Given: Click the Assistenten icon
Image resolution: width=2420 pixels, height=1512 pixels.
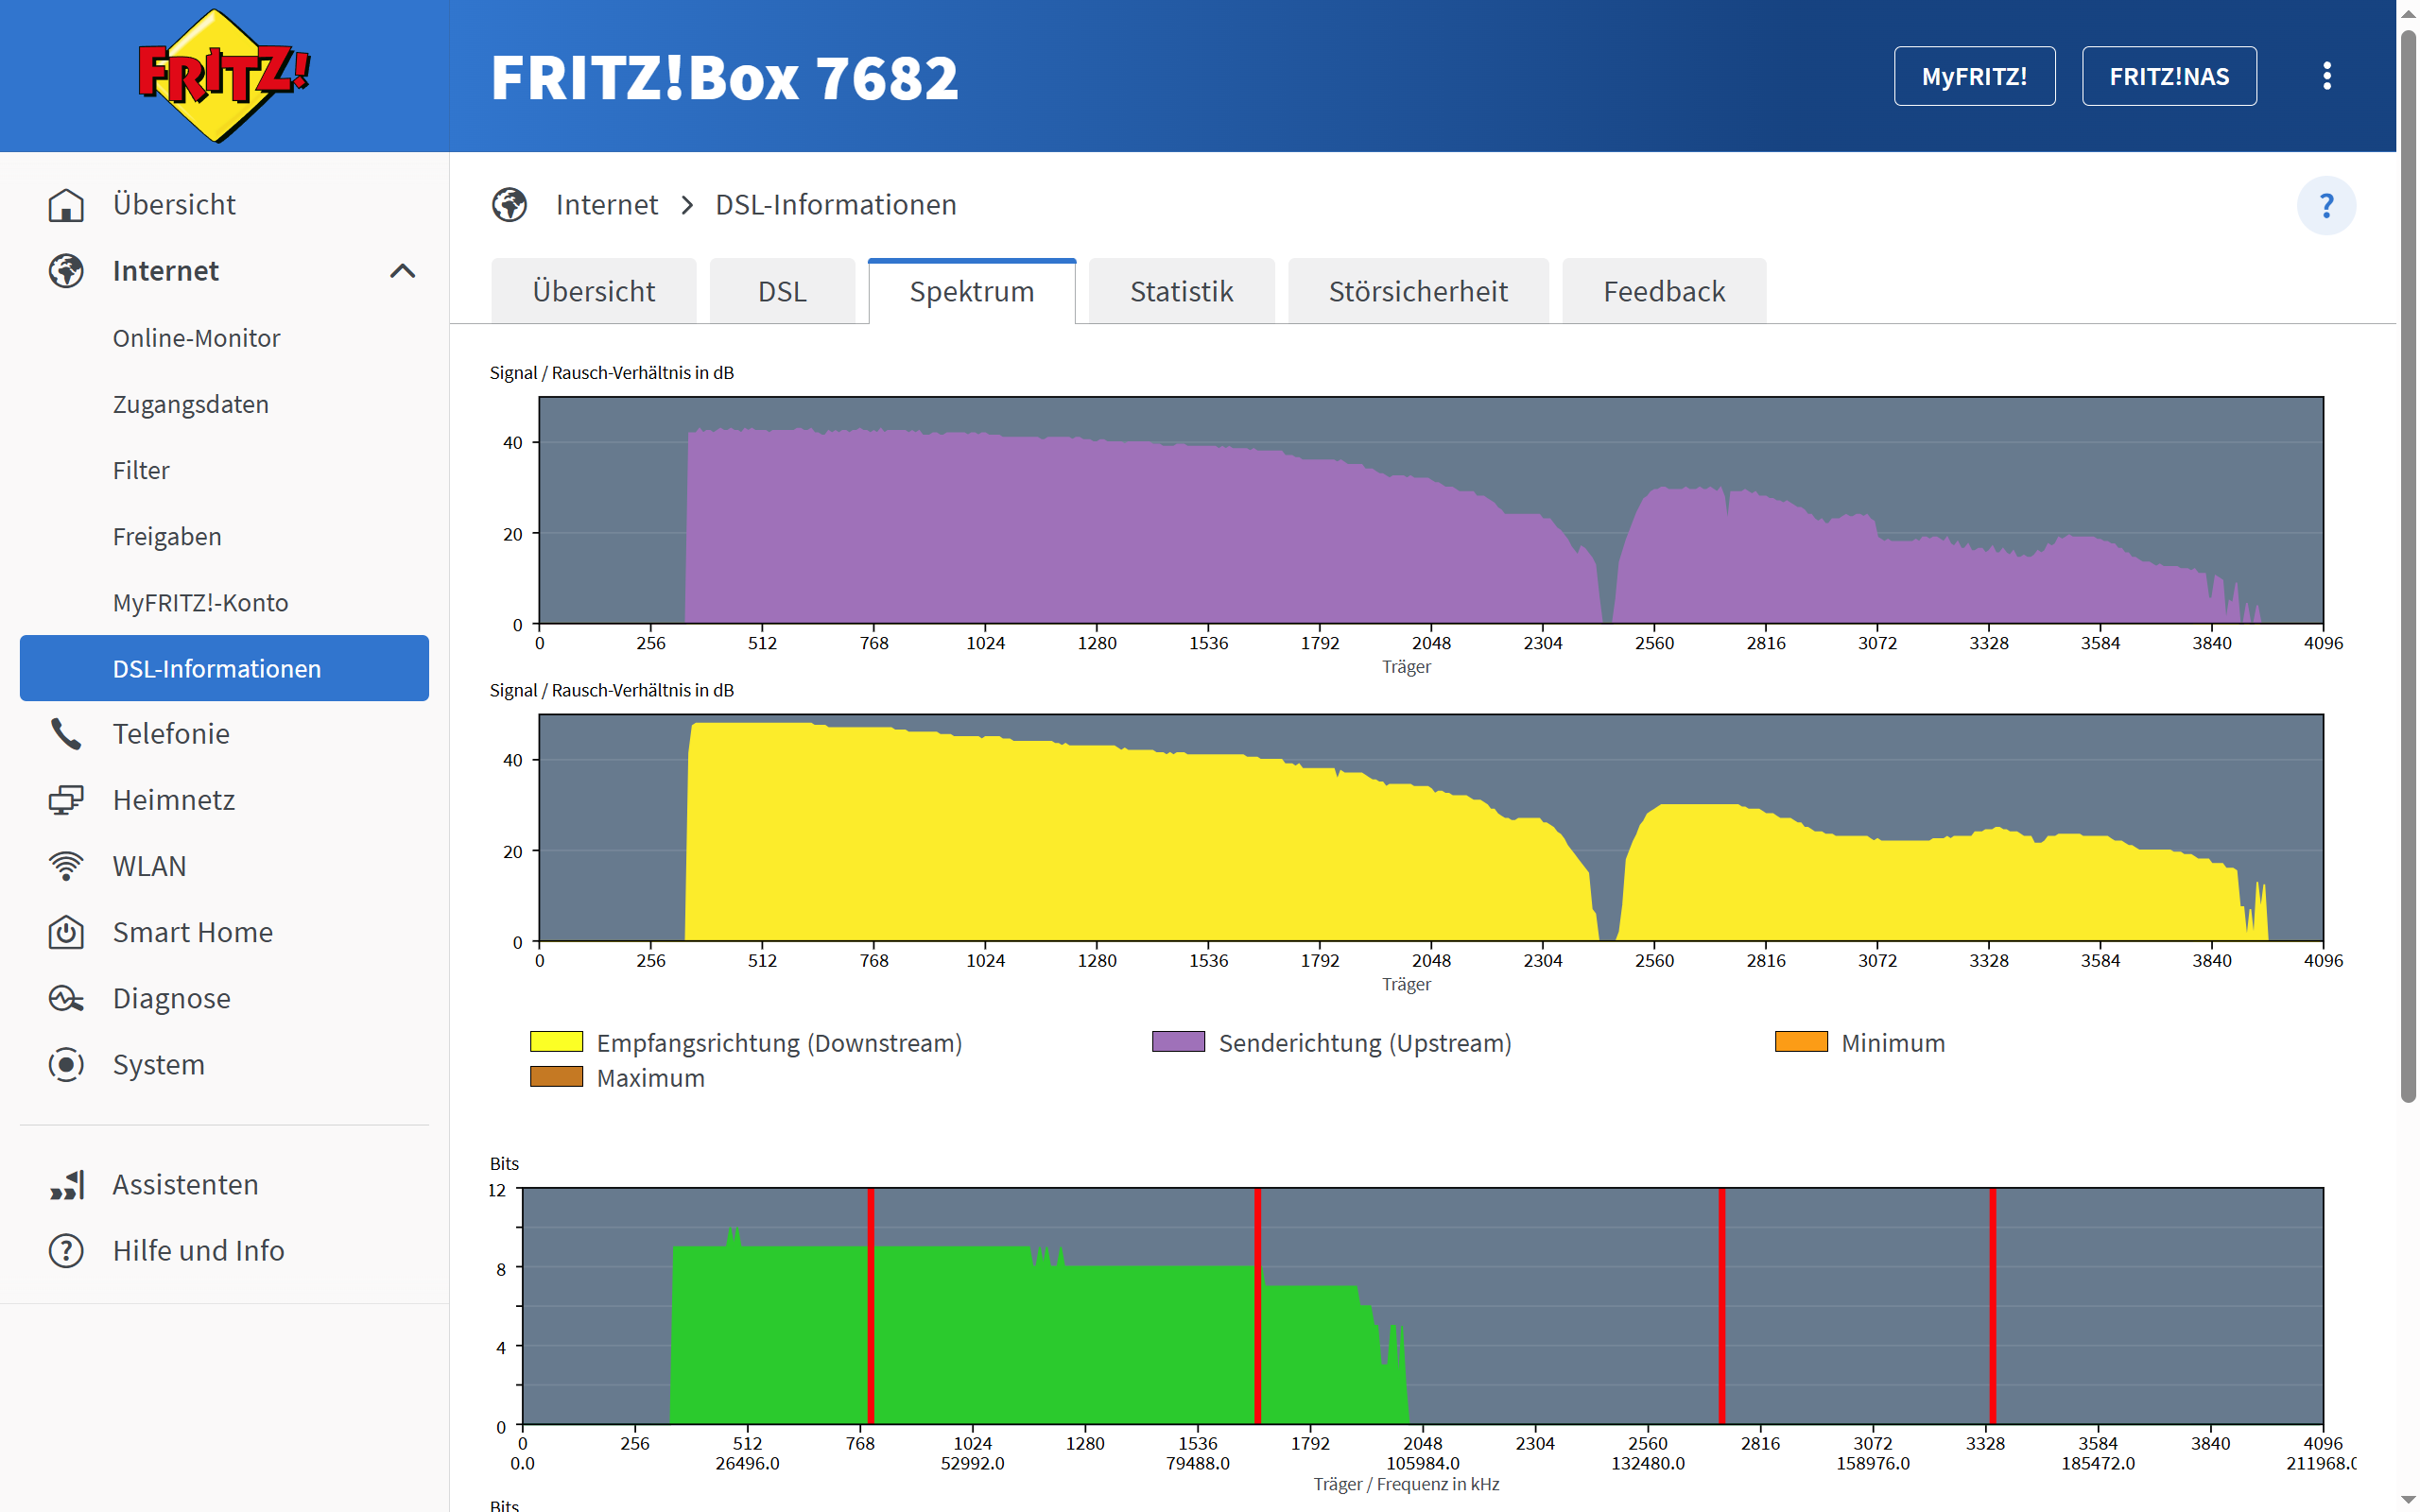Looking at the screenshot, I should tap(66, 1185).
